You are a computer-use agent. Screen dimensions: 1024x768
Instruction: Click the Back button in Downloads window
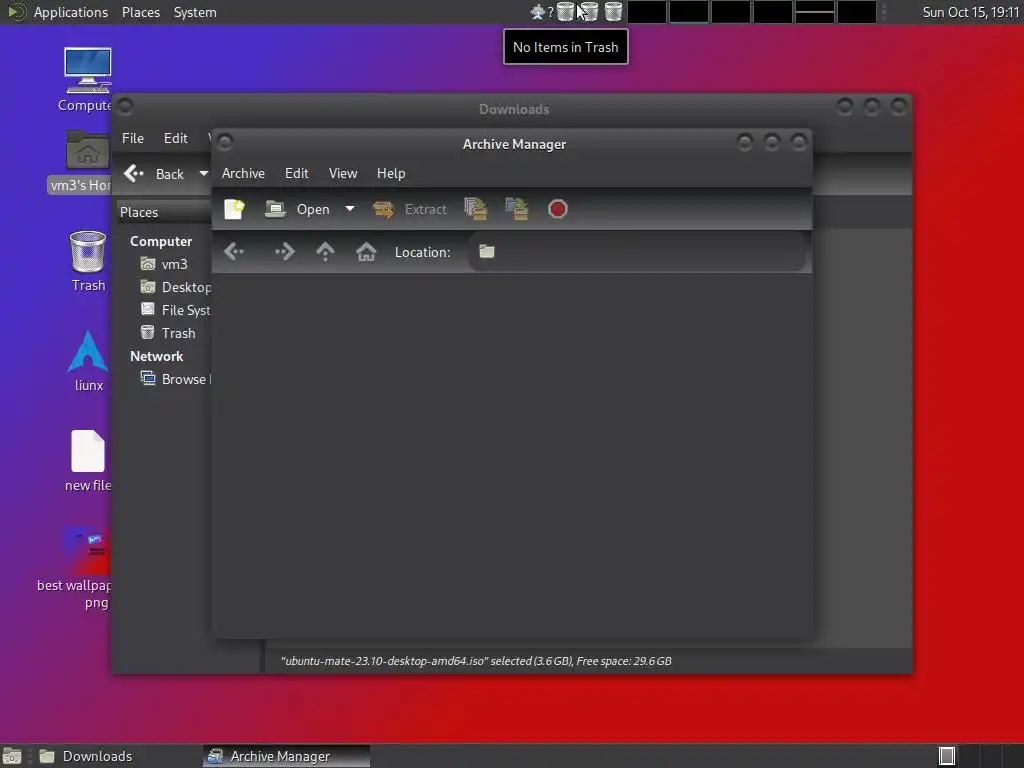click(x=155, y=174)
